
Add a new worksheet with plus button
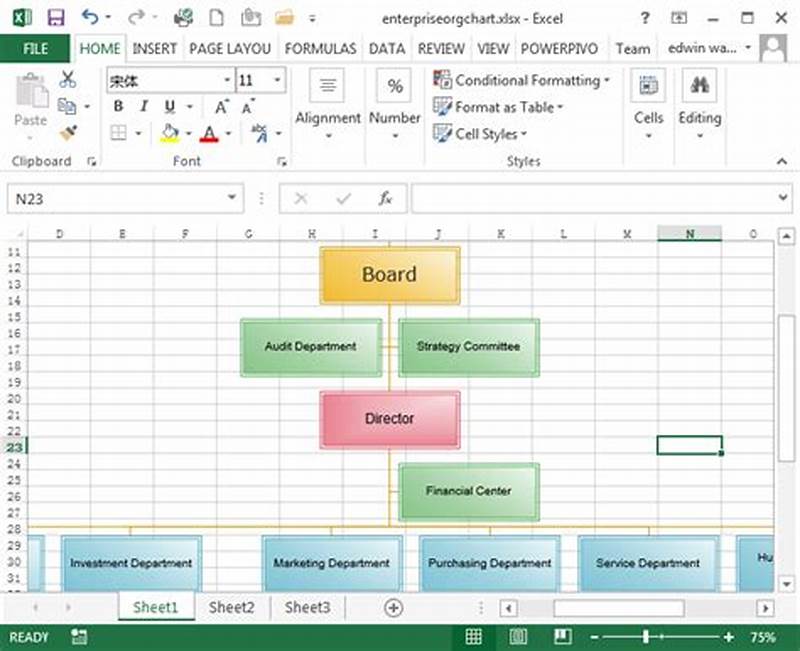click(394, 607)
